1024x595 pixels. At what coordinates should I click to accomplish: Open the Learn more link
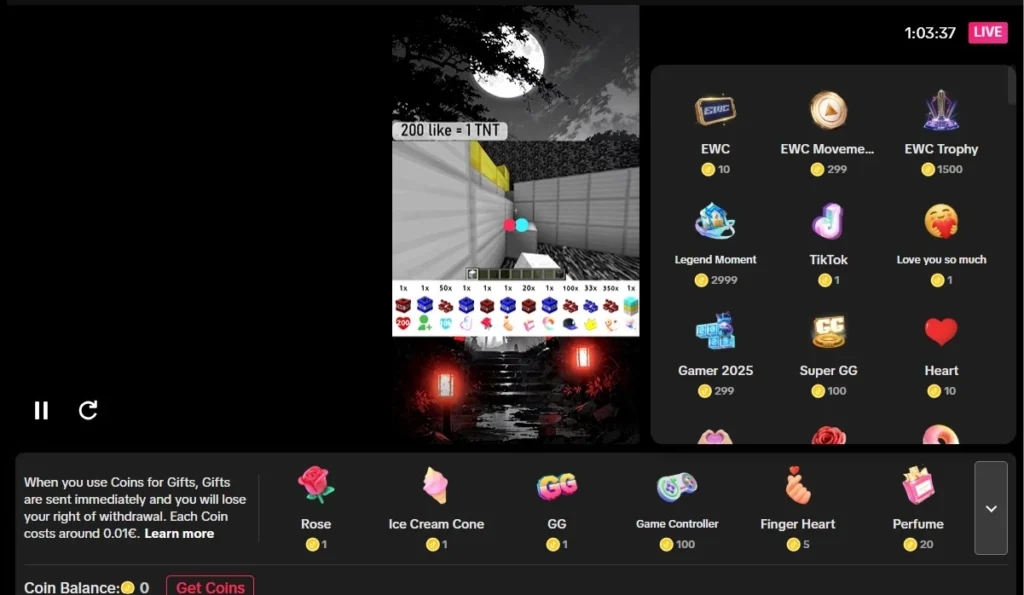(x=179, y=534)
